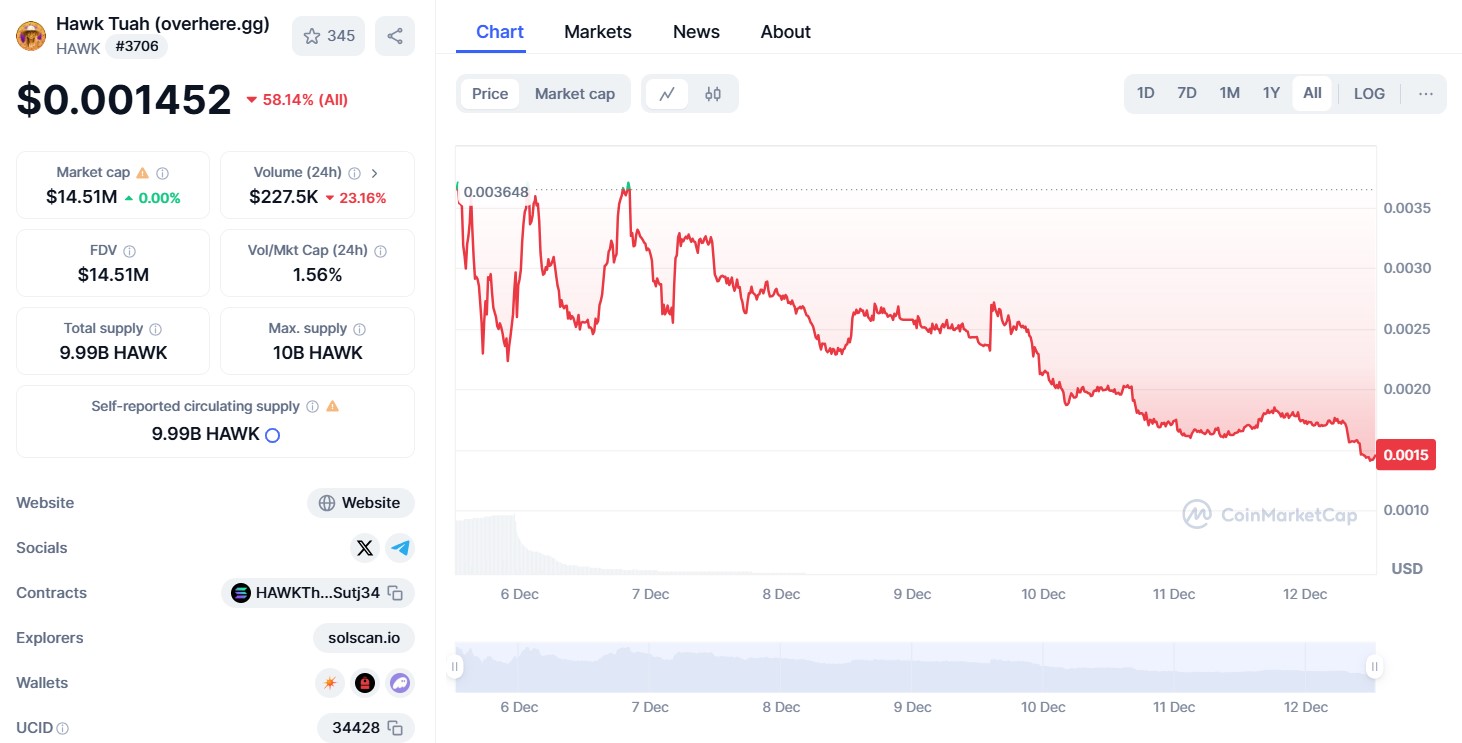This screenshot has width=1462, height=743.
Task: Set chart range to 1Y
Action: click(x=1271, y=93)
